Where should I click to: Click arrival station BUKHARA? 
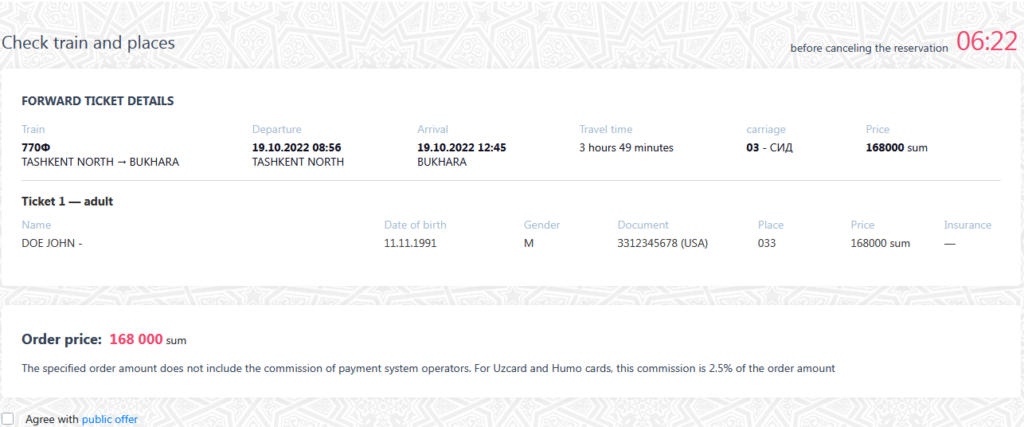coord(441,162)
